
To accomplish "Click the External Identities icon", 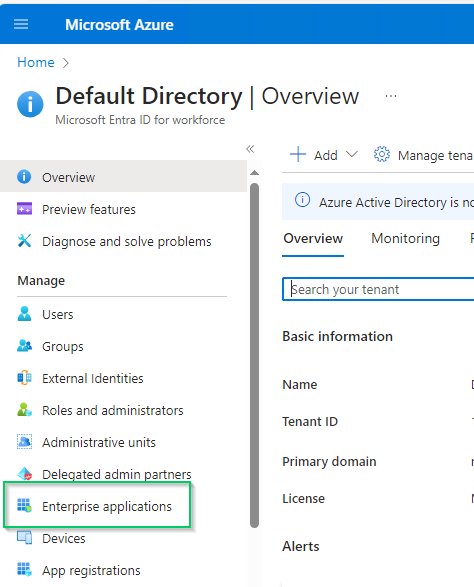I will click(24, 378).
